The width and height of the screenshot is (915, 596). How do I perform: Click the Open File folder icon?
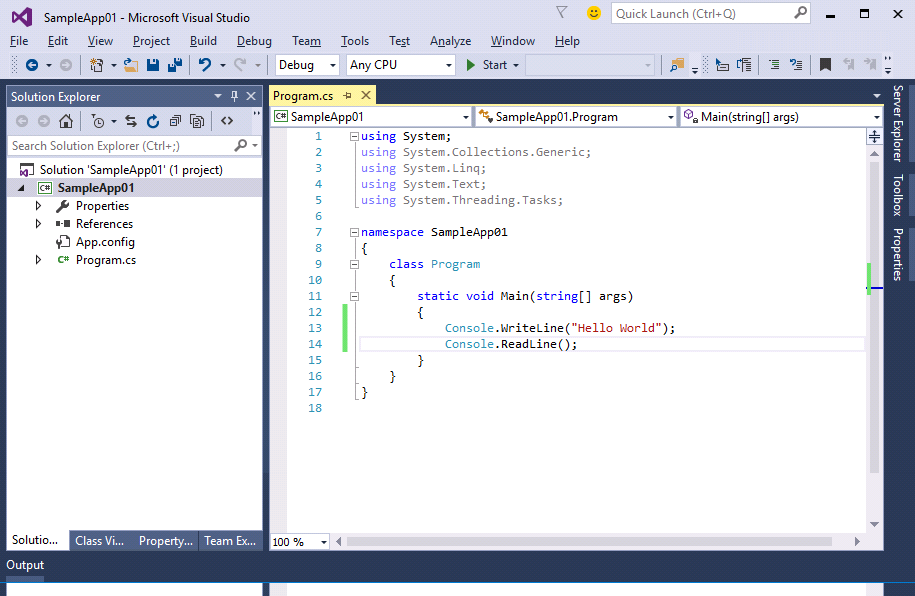(x=131, y=65)
